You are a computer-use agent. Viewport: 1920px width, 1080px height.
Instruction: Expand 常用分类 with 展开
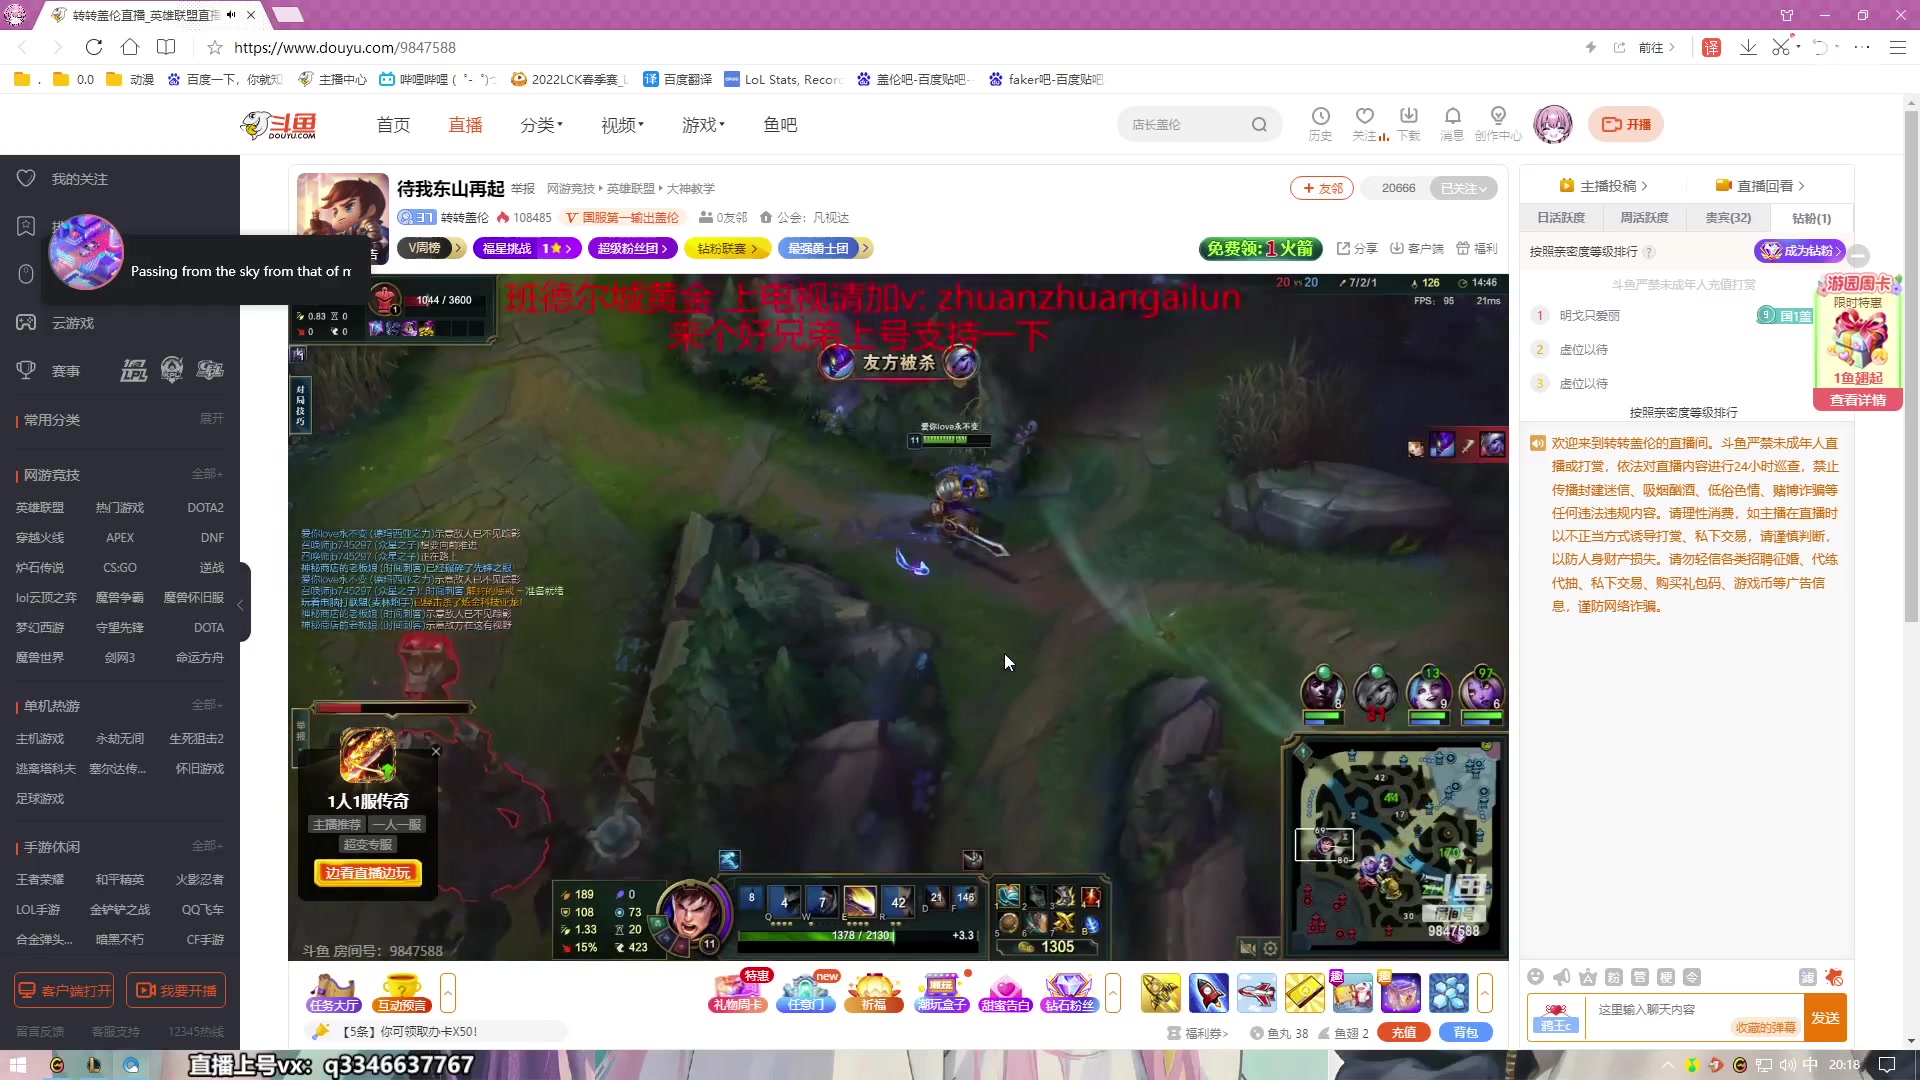pyautogui.click(x=211, y=419)
